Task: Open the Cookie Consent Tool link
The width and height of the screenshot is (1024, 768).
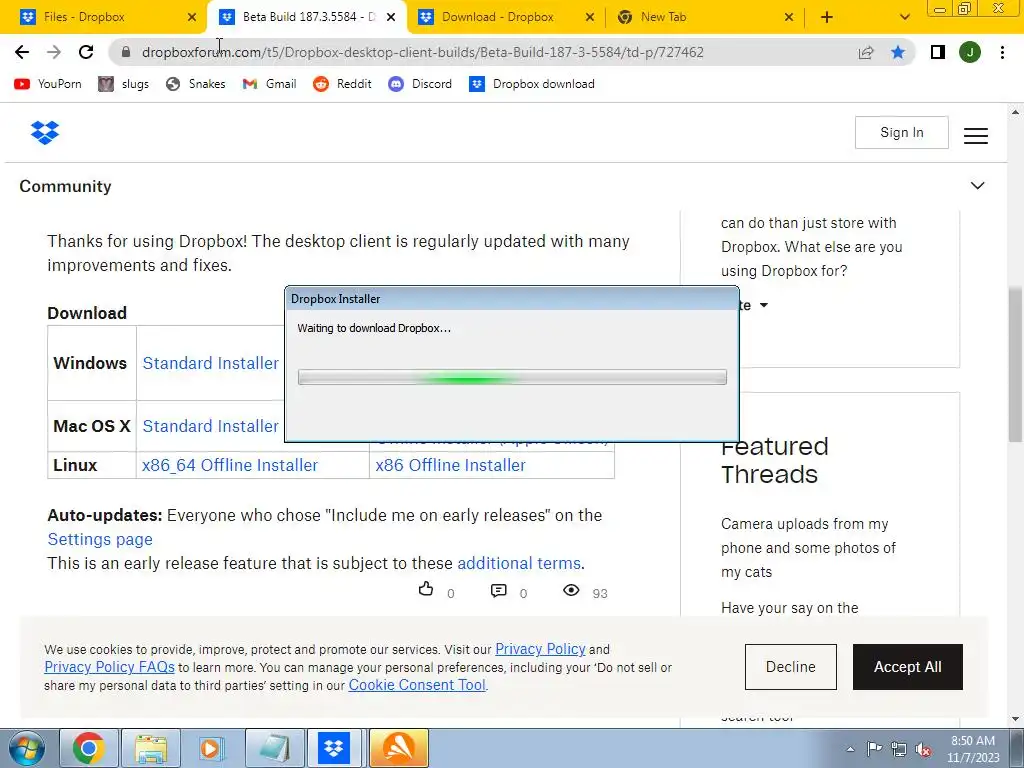Action: click(417, 685)
